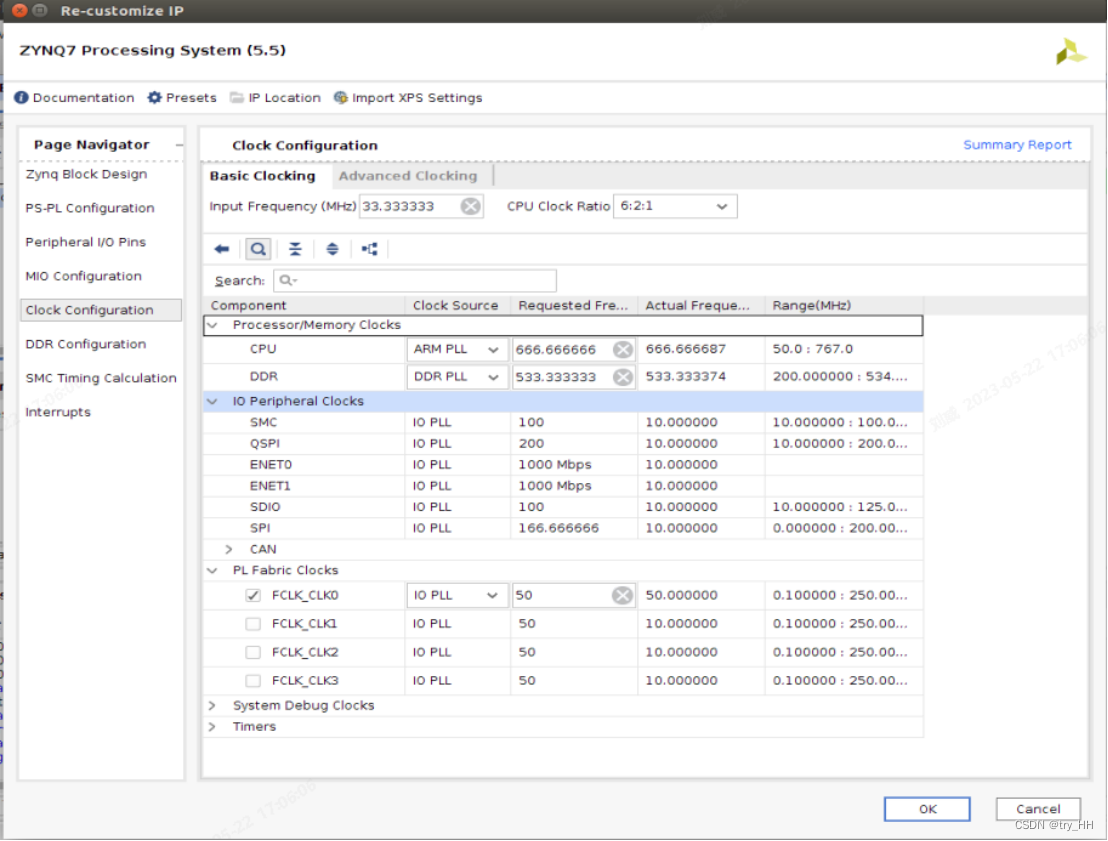Screen dimensions: 1108x841
Task: Click the hierarchy tree view toolbar icon
Action: 370,249
